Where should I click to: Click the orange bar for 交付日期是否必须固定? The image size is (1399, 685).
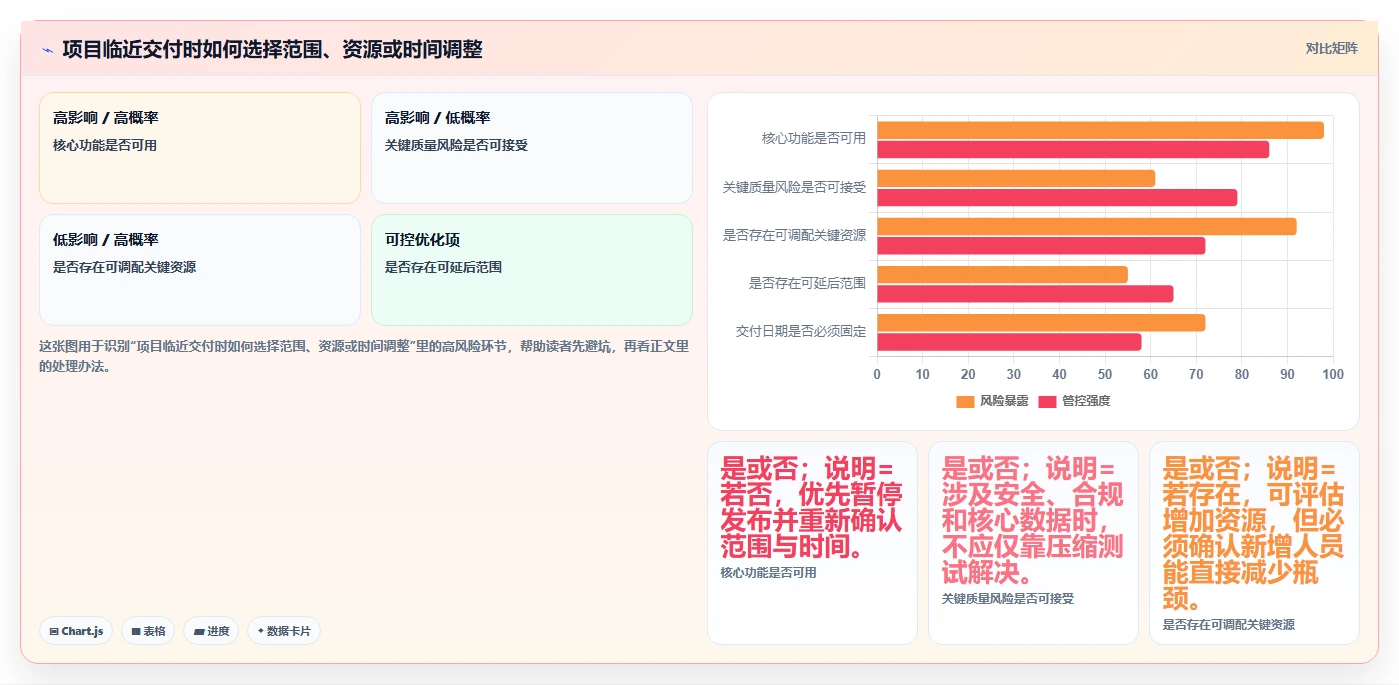pyautogui.click(x=1041, y=322)
